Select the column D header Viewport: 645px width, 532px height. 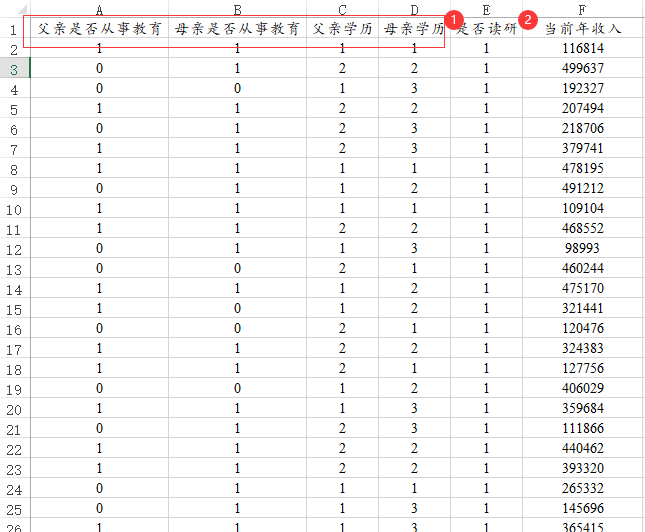(414, 9)
